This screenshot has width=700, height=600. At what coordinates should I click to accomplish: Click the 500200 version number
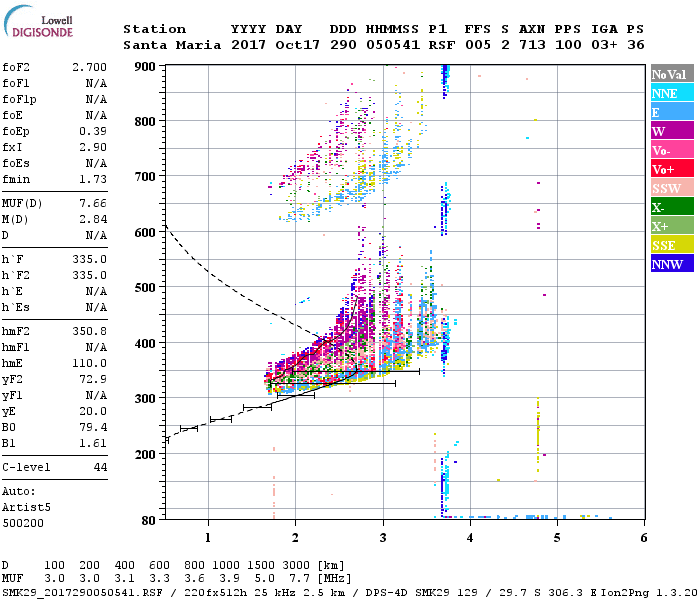point(23,523)
